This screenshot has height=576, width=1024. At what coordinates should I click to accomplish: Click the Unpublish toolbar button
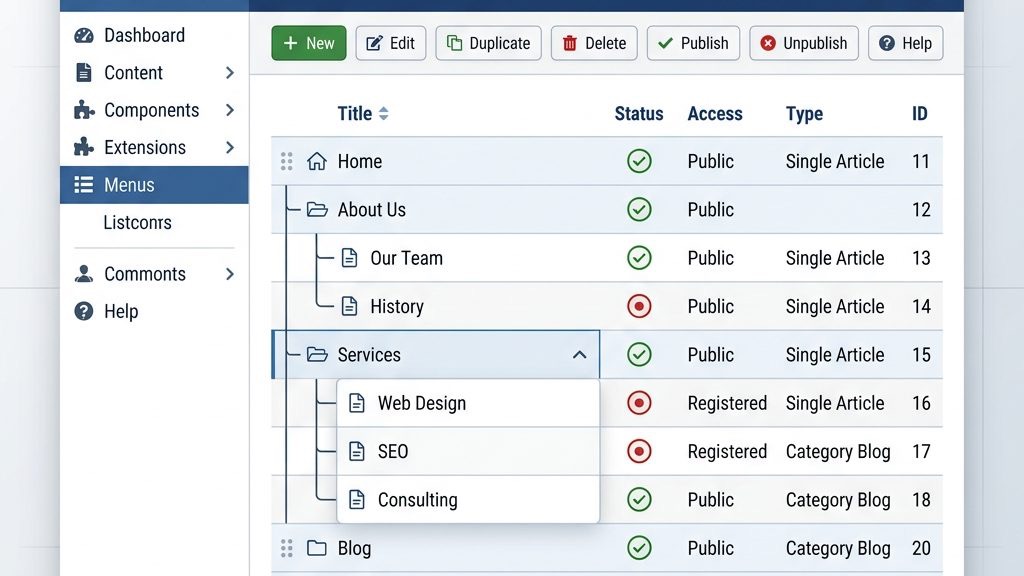click(804, 43)
